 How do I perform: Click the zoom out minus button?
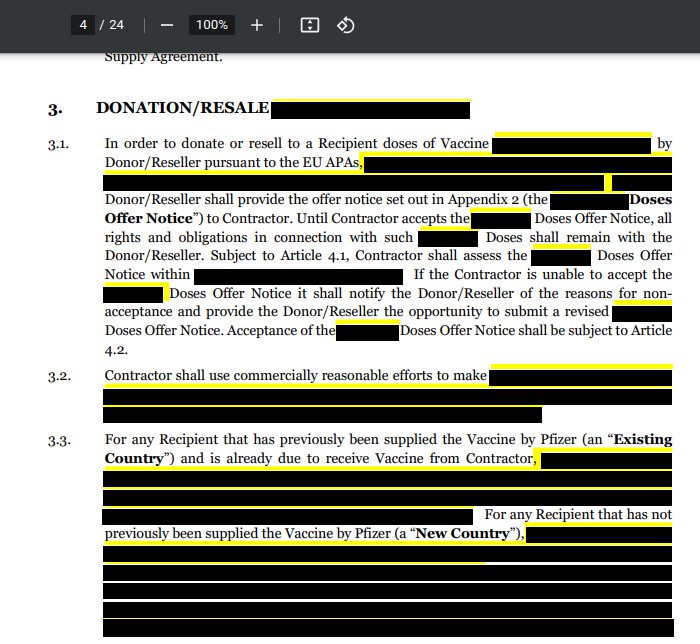pyautogui.click(x=166, y=25)
